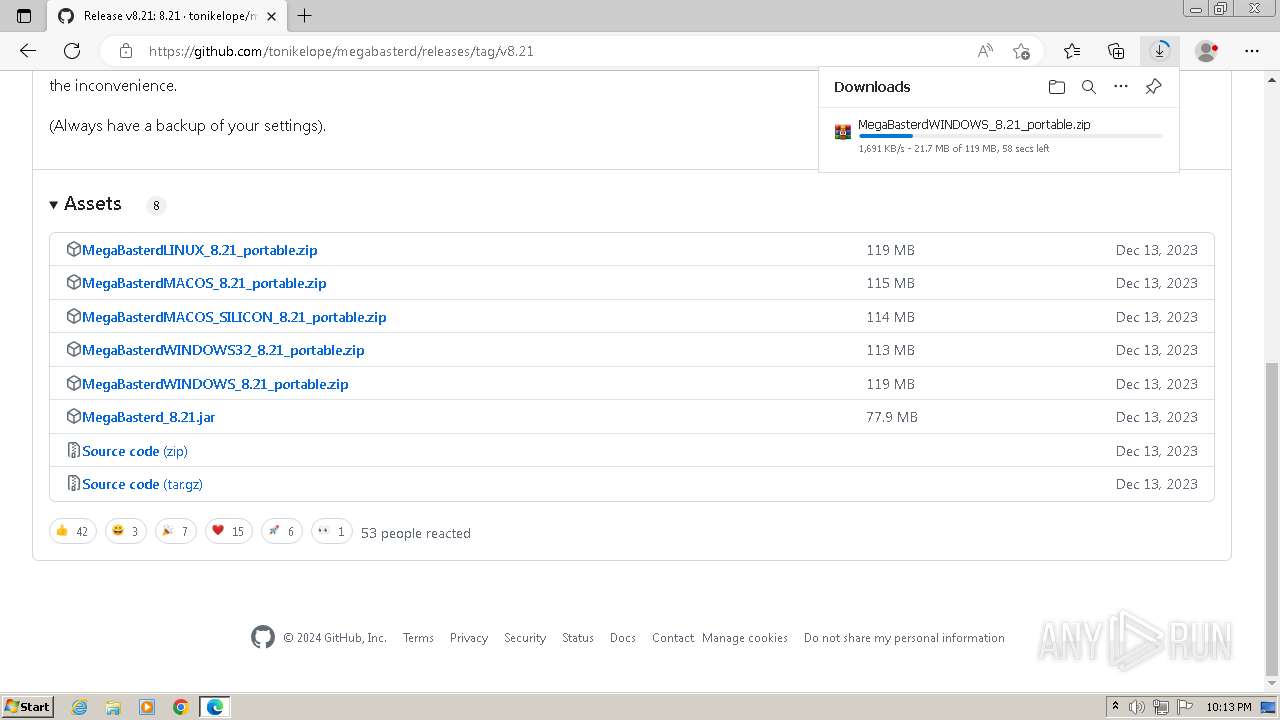Refresh the current page
1280x720 pixels.
point(72,51)
